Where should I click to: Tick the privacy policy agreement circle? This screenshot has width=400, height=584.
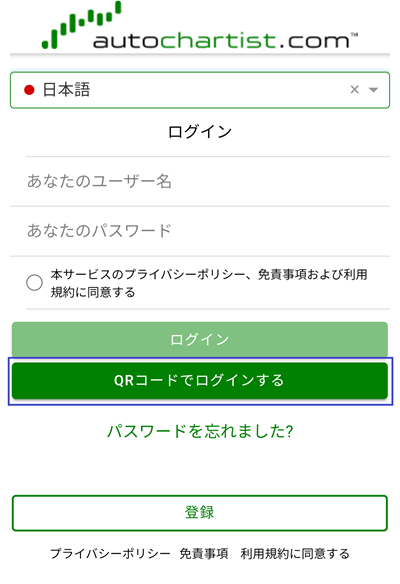pos(34,283)
